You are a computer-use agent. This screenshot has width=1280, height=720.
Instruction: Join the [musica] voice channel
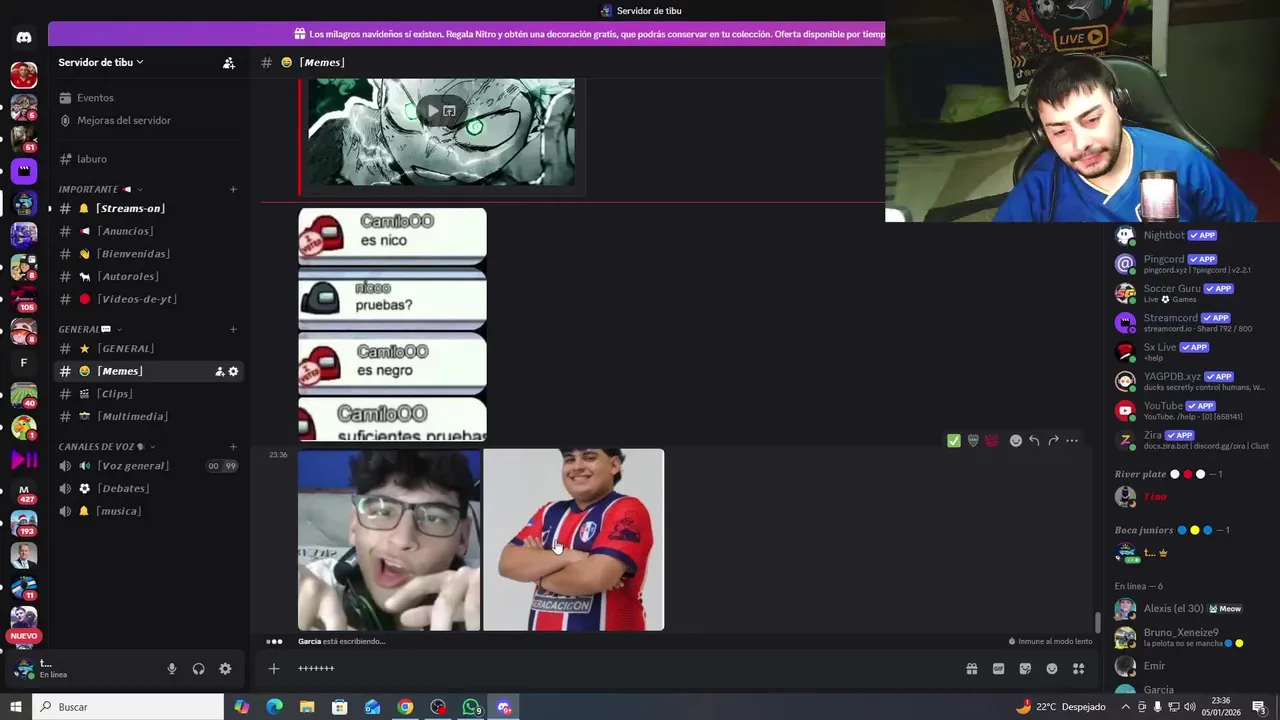[150, 511]
